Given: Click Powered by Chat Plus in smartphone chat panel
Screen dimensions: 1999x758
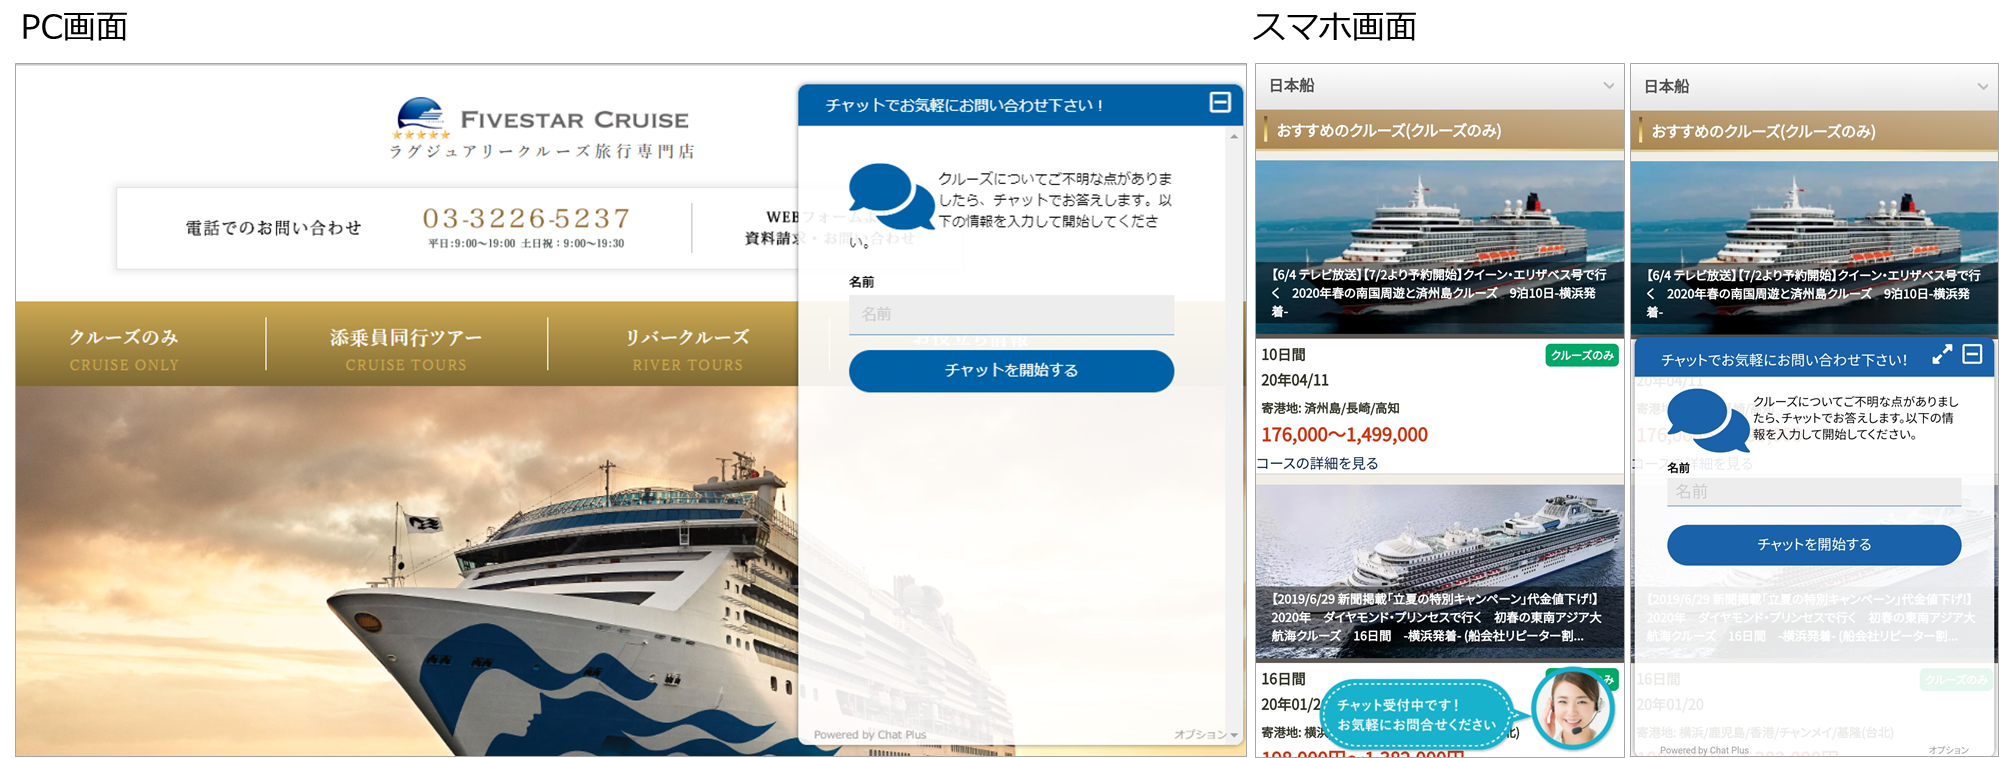Looking at the screenshot, I should (1704, 750).
